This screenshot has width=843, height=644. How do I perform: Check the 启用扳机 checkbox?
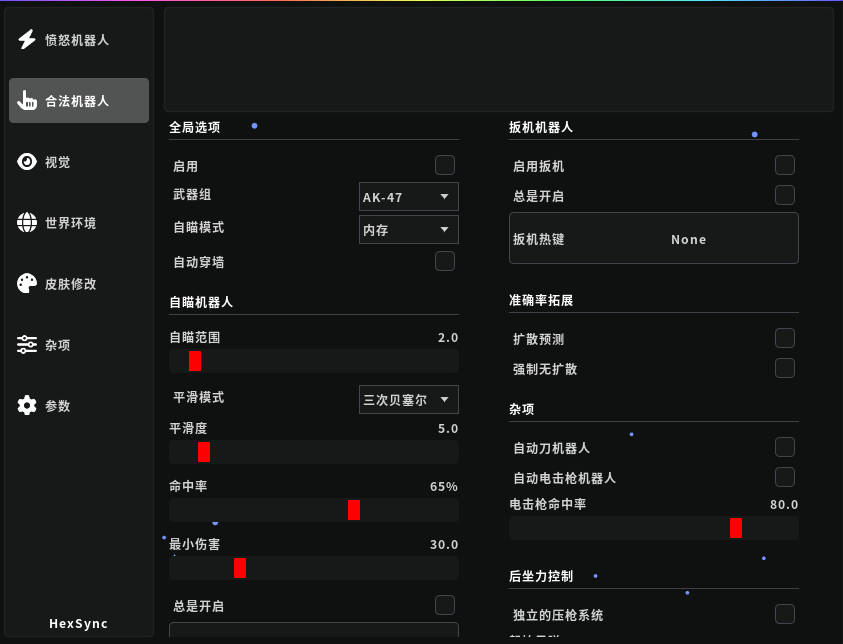785,165
